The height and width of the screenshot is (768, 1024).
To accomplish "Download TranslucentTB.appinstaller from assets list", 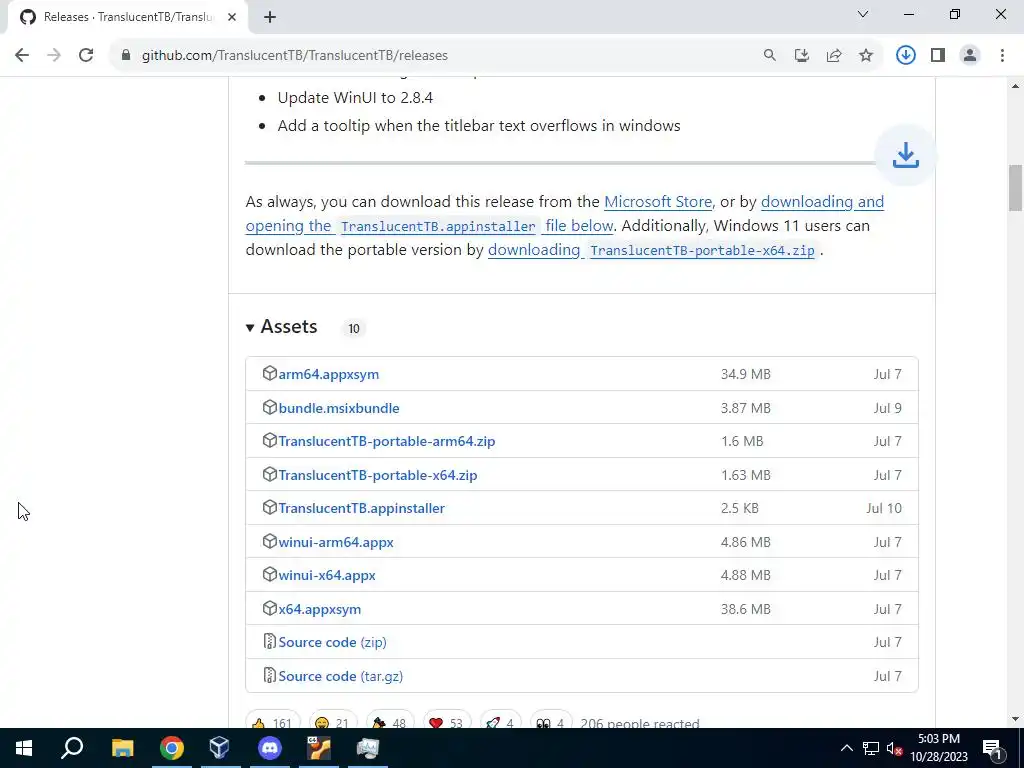I will pos(361,509).
